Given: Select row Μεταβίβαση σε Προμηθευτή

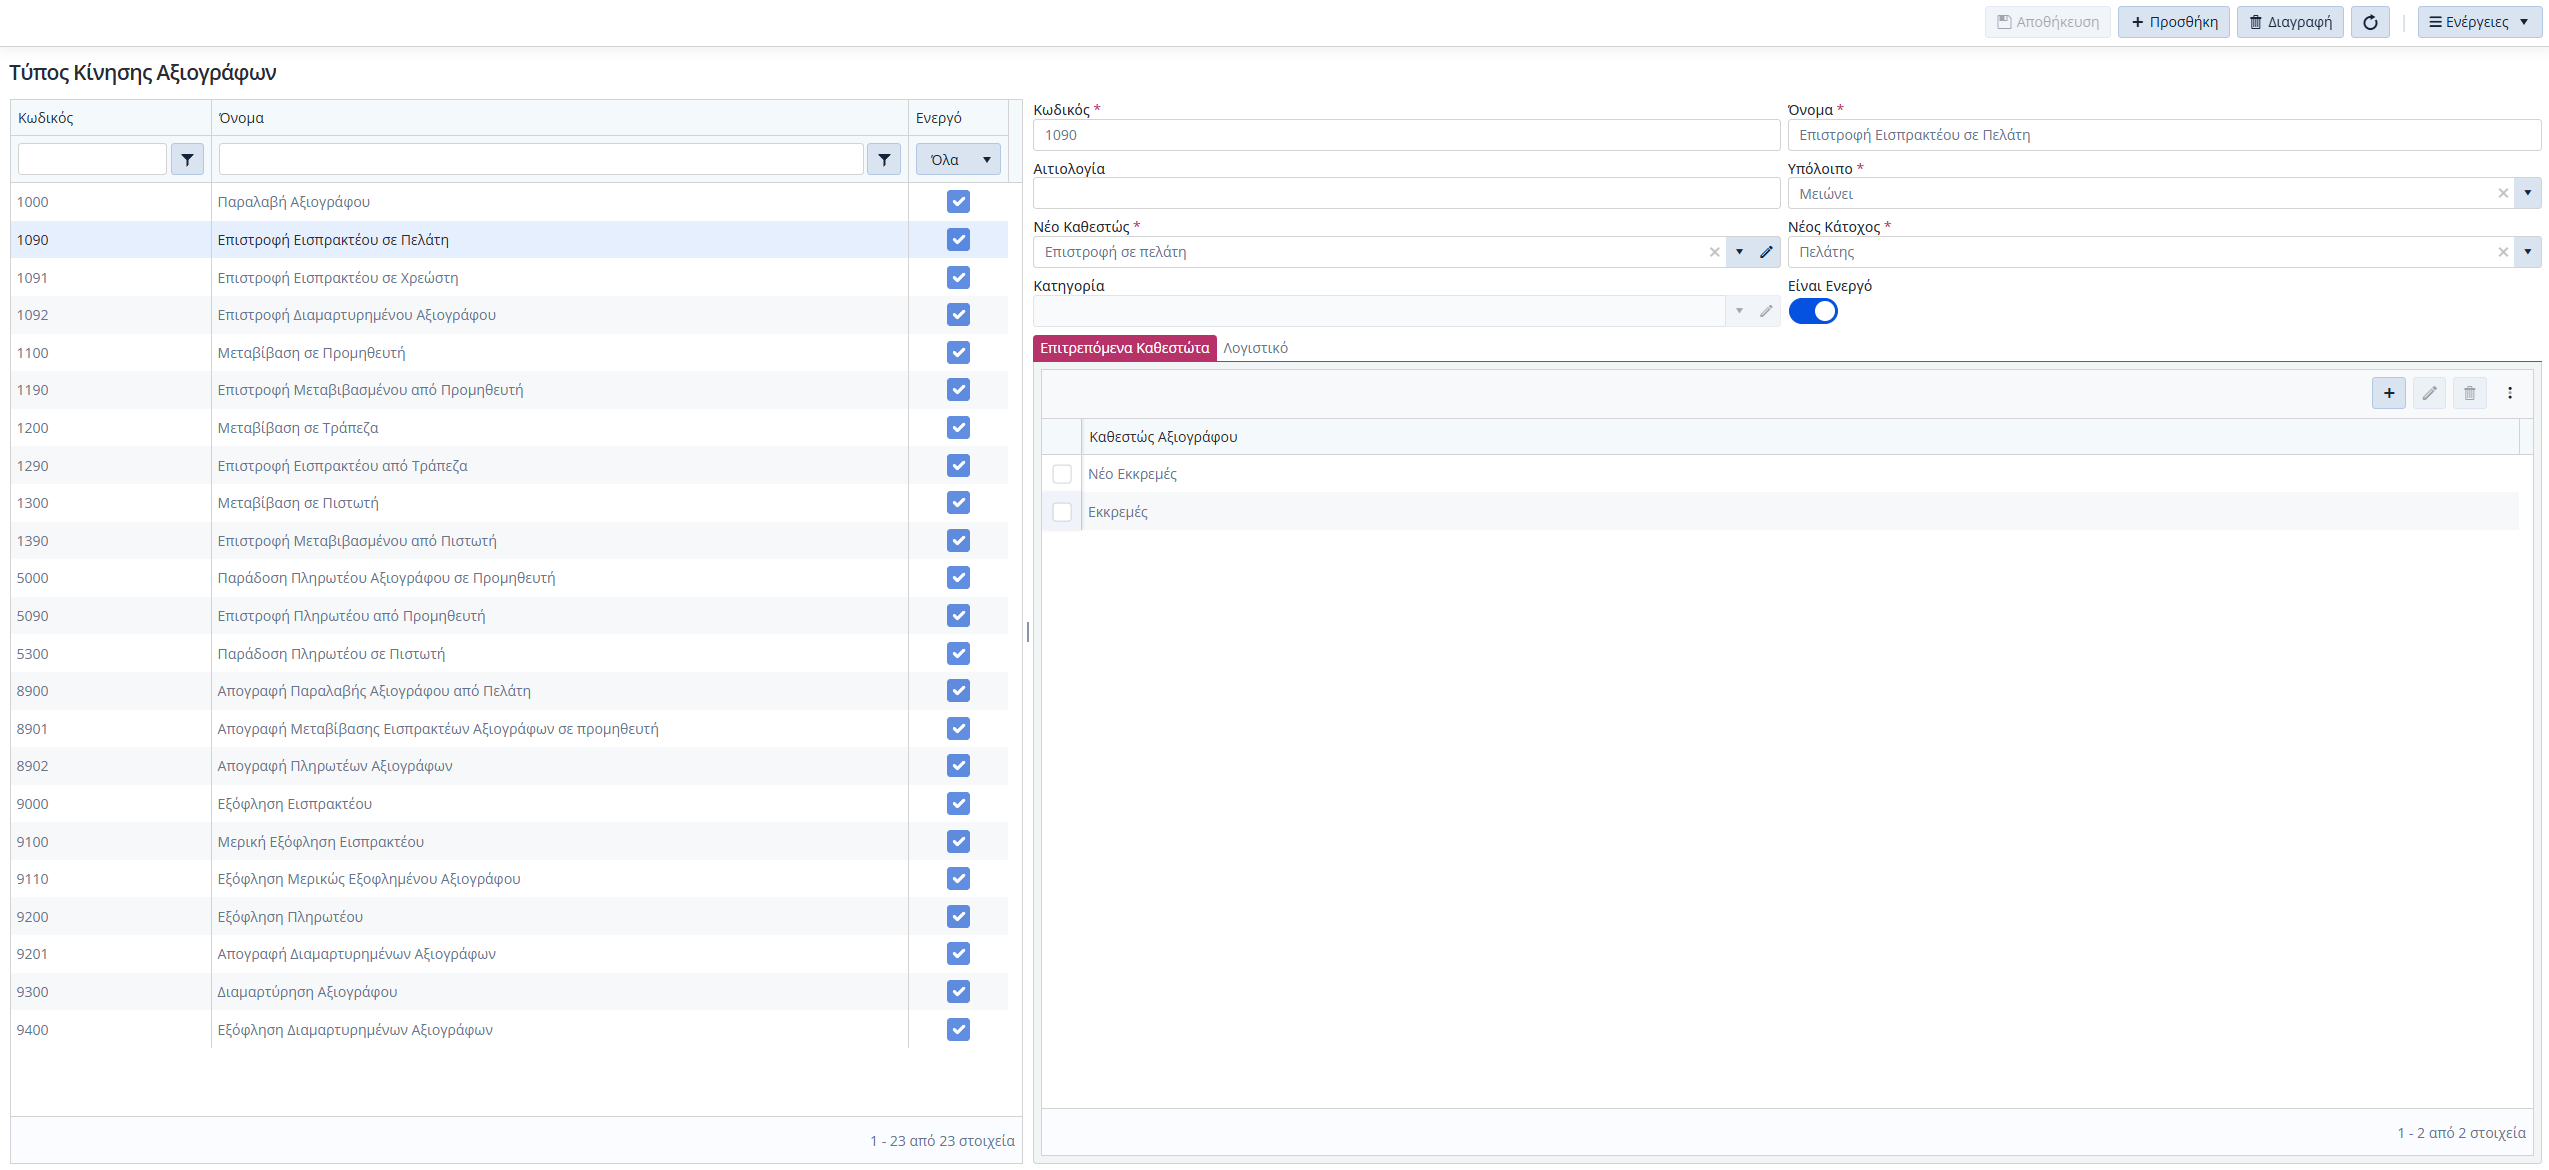Looking at the screenshot, I should coord(509,353).
